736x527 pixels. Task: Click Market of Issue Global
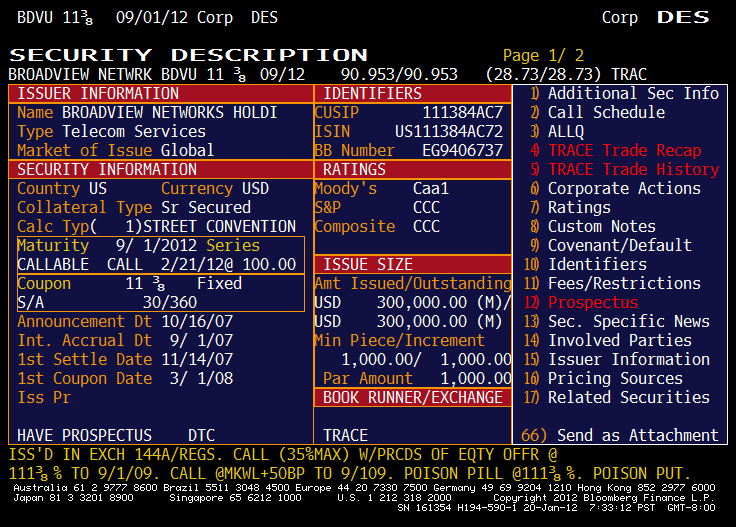click(187, 151)
